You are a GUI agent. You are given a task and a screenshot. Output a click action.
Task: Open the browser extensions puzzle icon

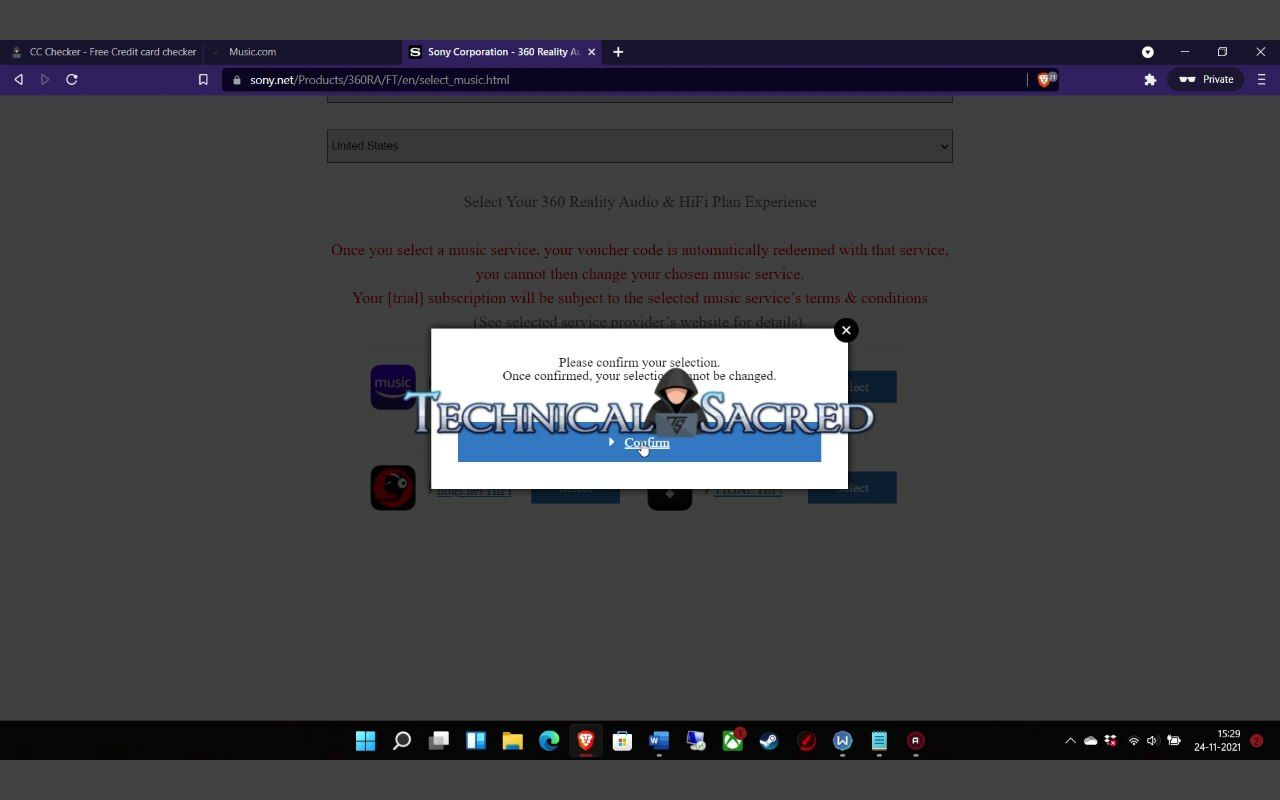point(1150,80)
